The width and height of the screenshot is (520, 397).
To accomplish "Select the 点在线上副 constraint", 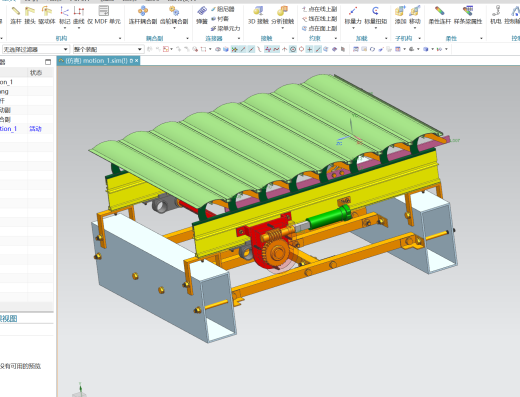I will (x=319, y=9).
